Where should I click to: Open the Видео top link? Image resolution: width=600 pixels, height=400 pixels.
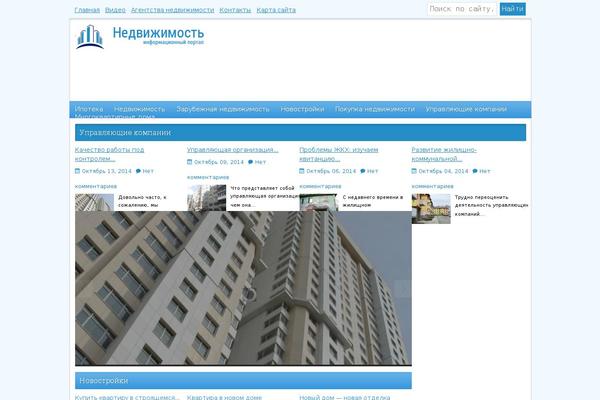click(115, 10)
